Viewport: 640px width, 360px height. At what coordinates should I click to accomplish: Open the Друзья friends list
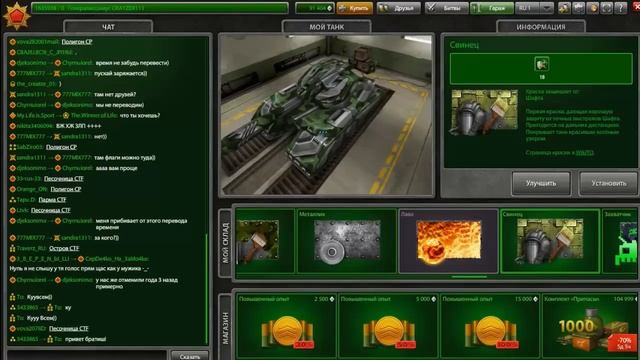click(x=399, y=8)
